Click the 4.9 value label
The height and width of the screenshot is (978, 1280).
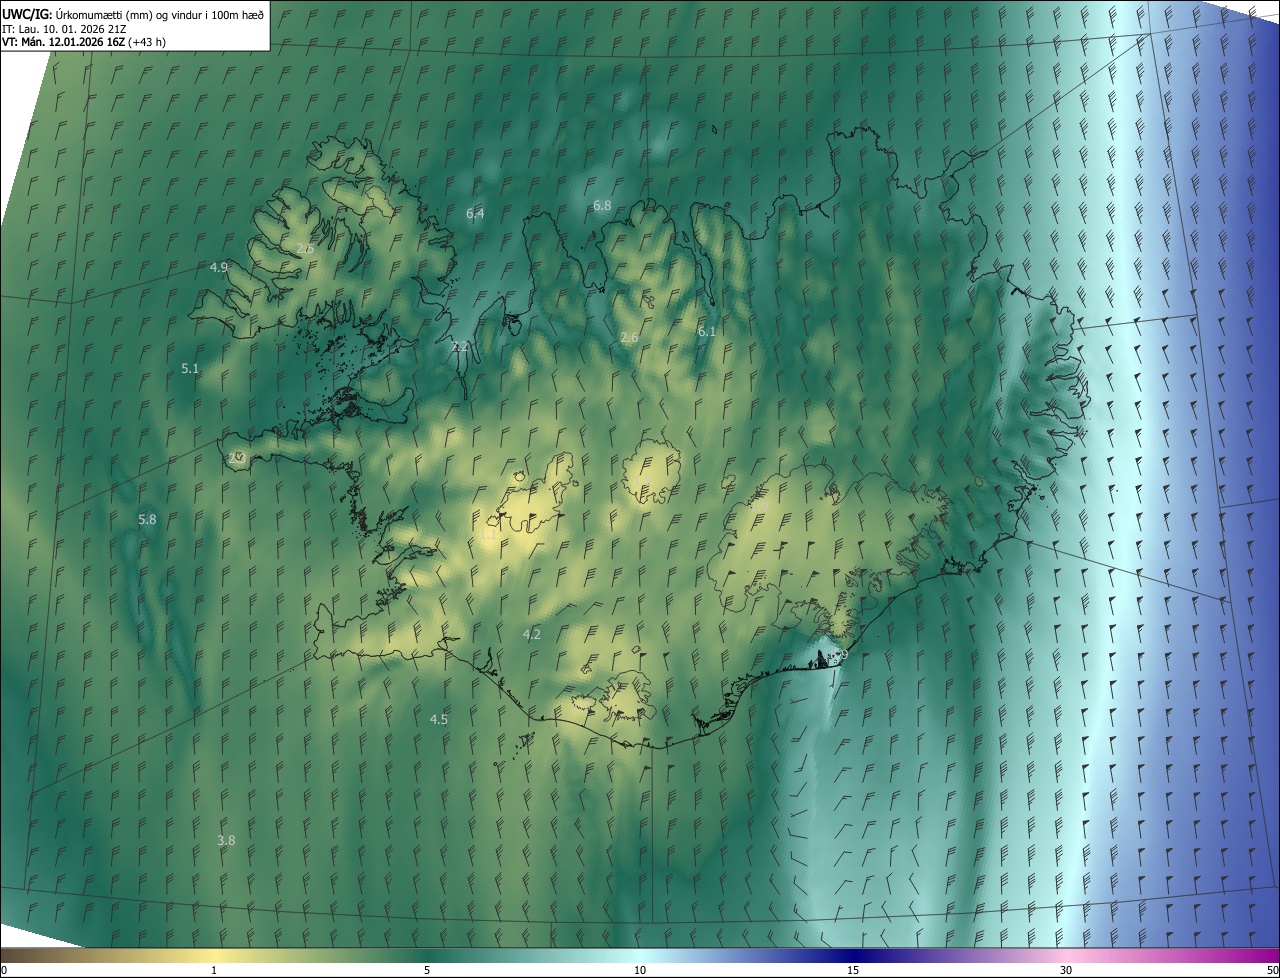pos(219,267)
